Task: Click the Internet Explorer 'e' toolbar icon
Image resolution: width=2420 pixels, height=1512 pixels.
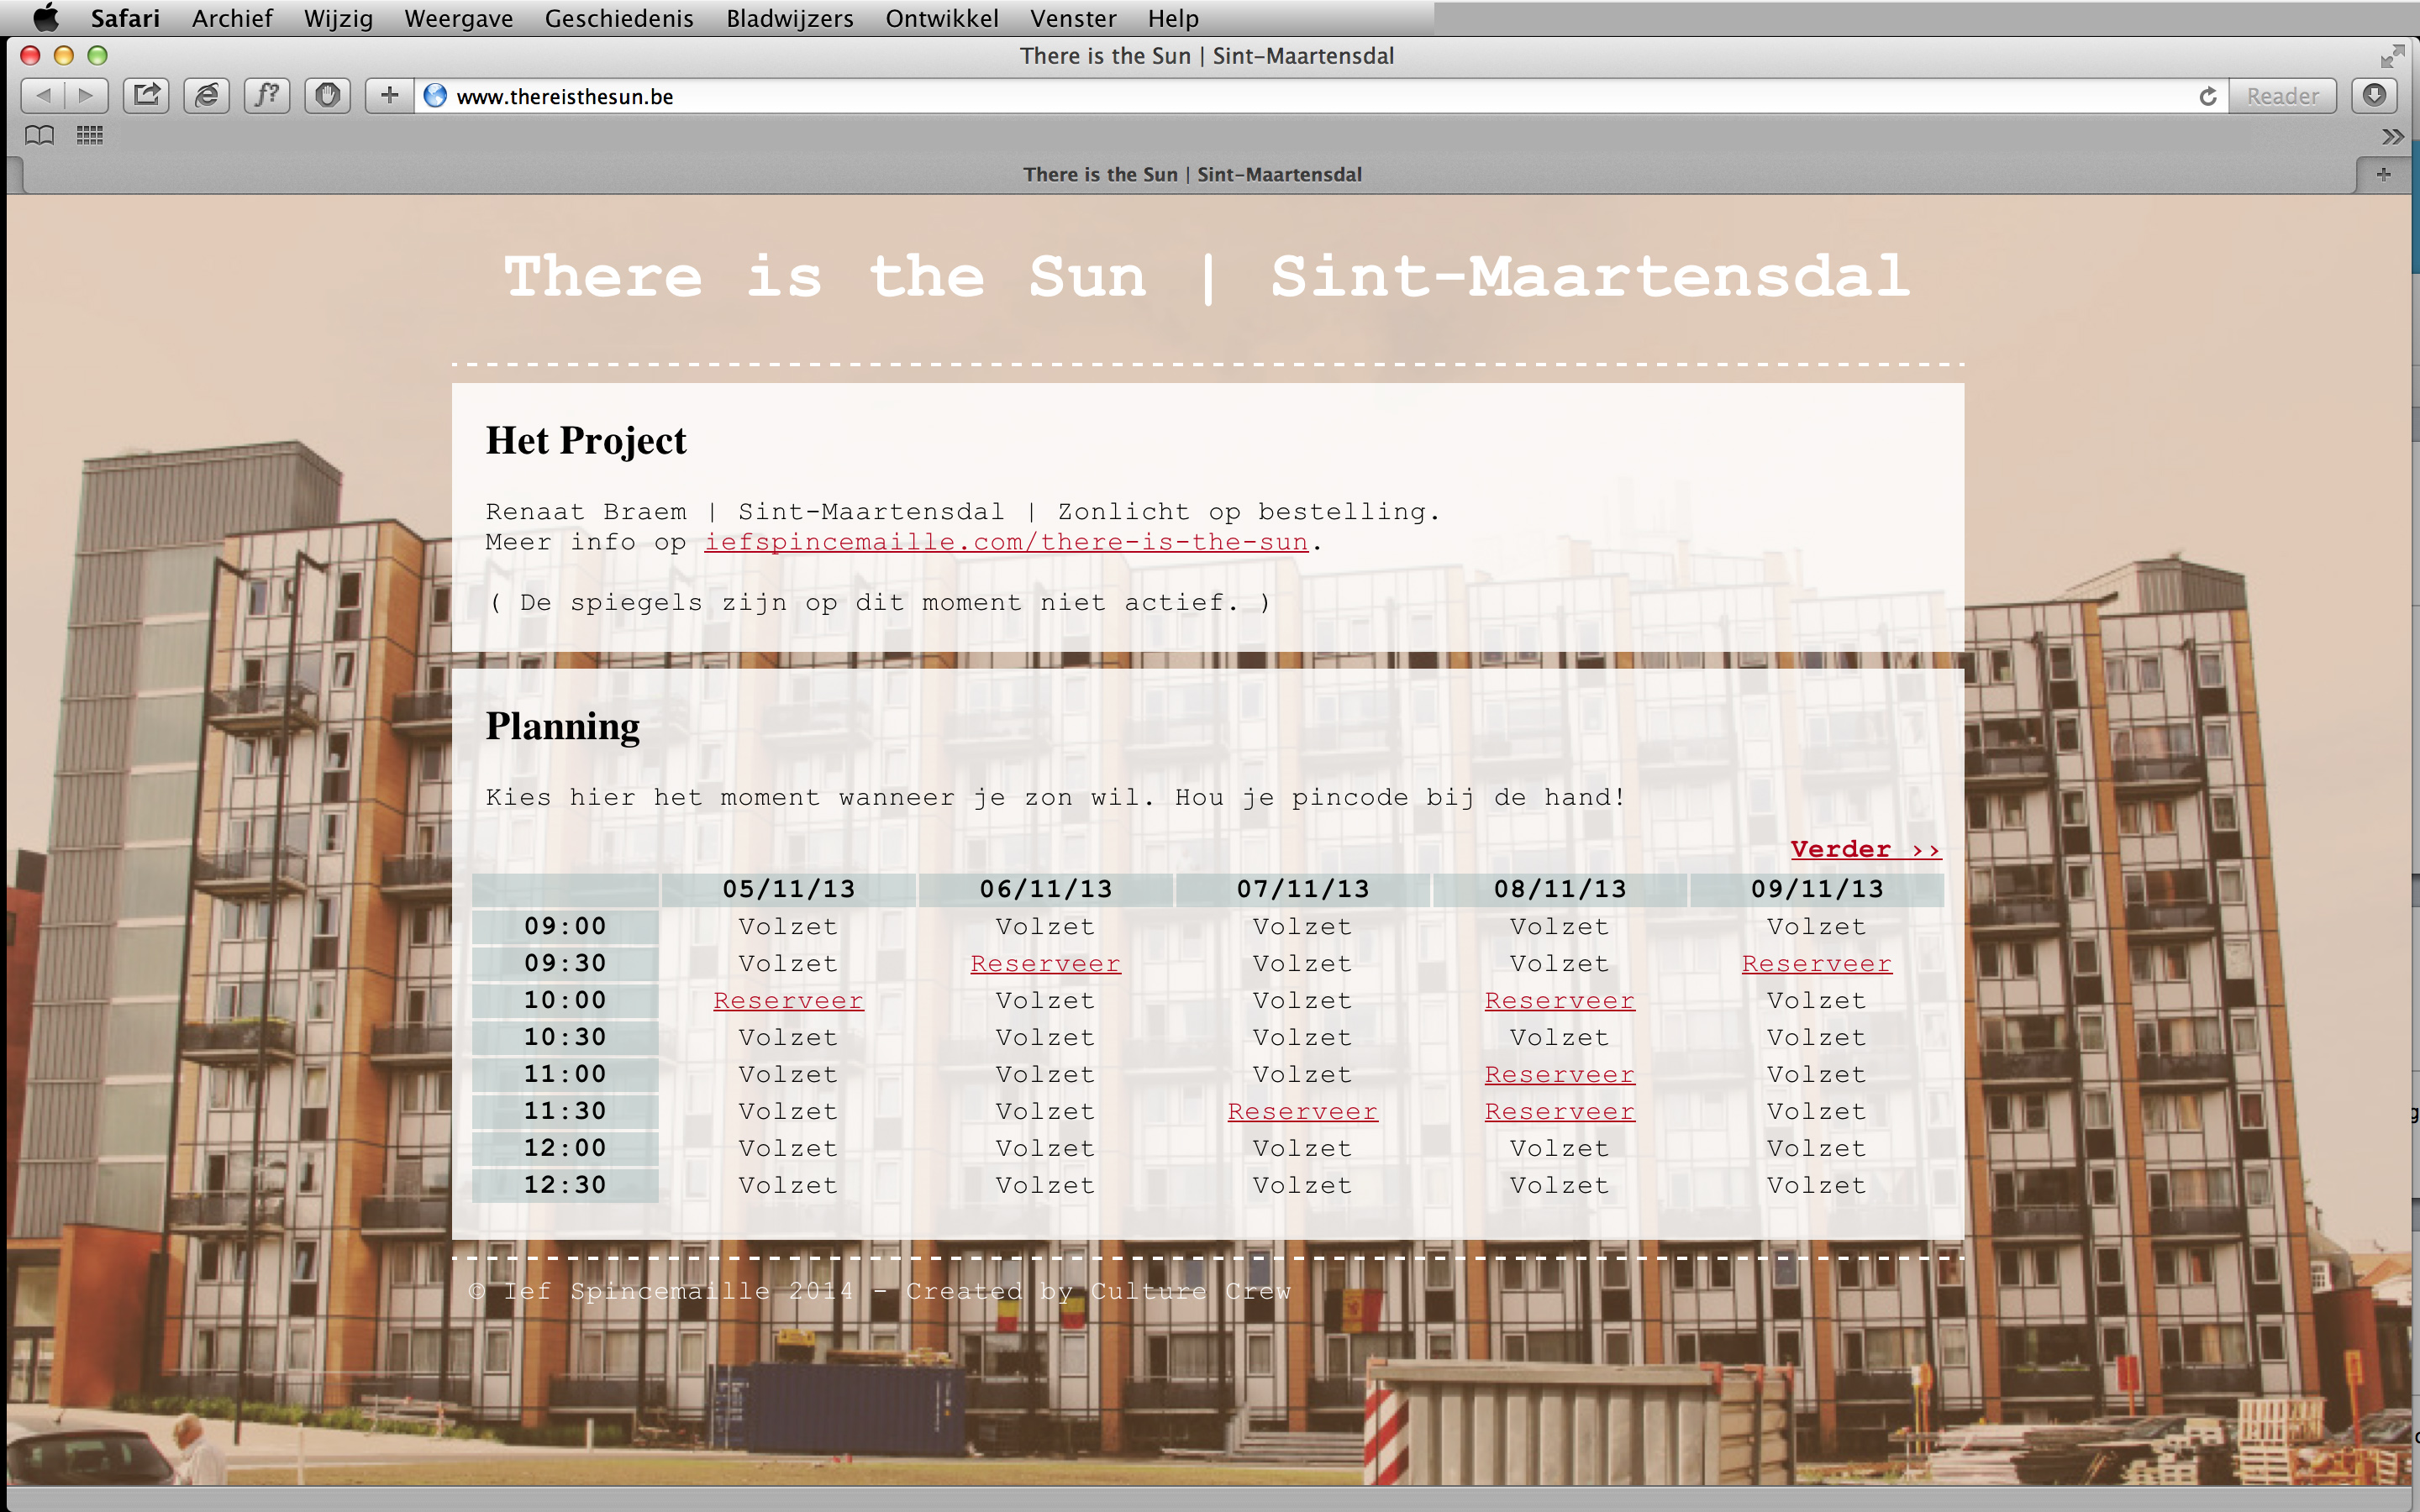Action: click(207, 96)
